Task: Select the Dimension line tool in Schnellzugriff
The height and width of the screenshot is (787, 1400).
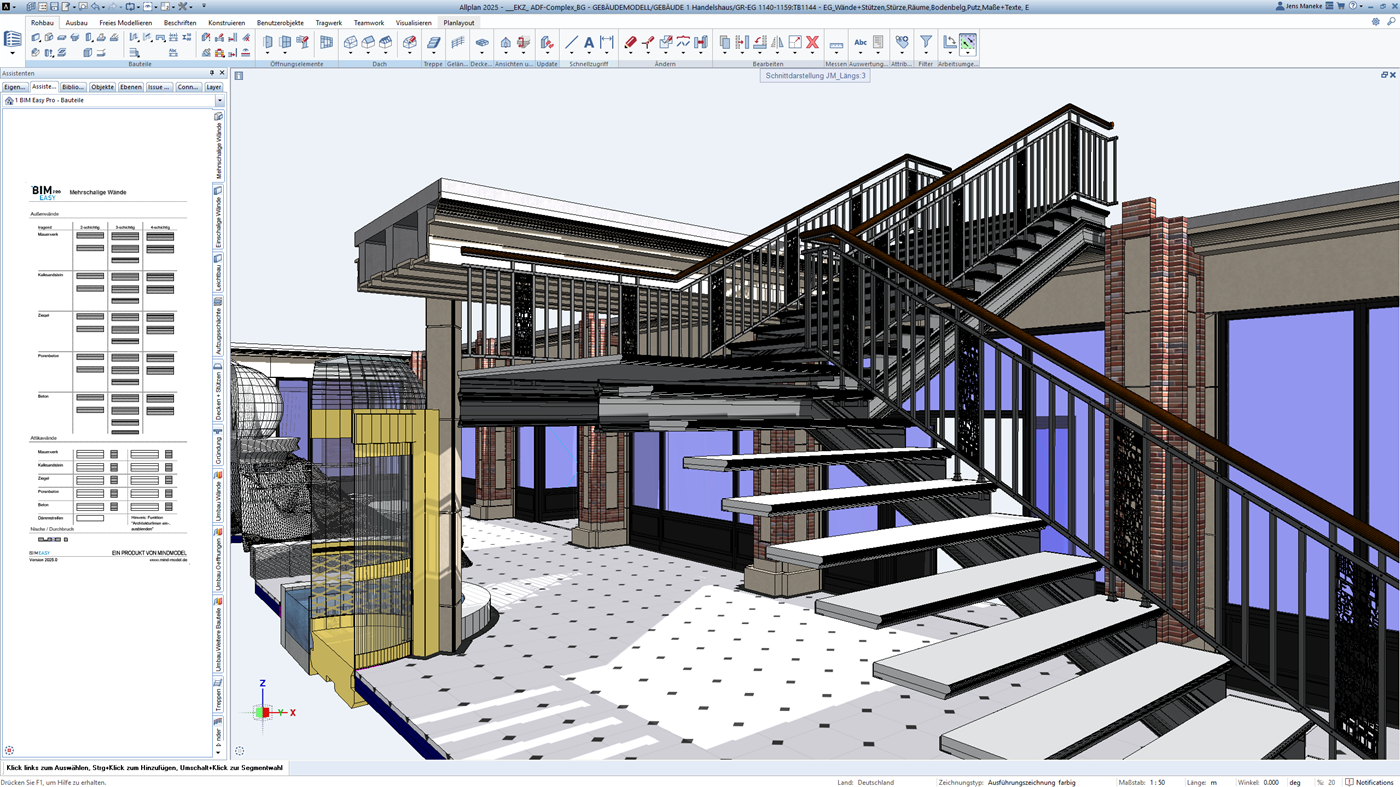Action: (607, 43)
